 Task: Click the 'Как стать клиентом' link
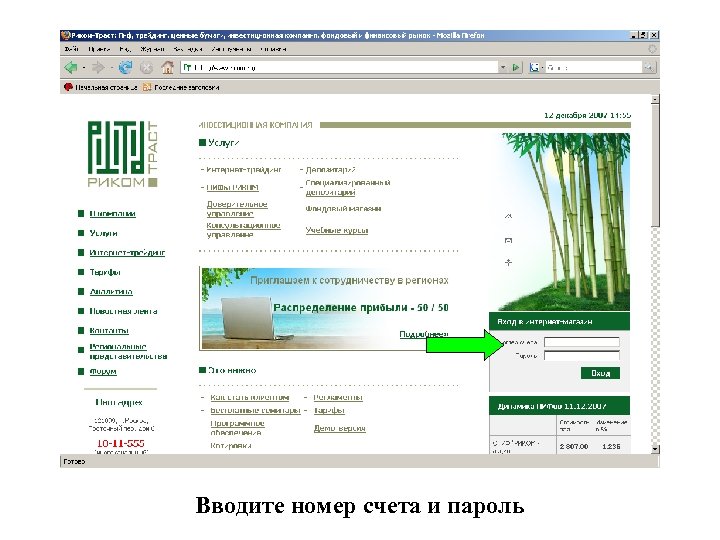(250, 397)
